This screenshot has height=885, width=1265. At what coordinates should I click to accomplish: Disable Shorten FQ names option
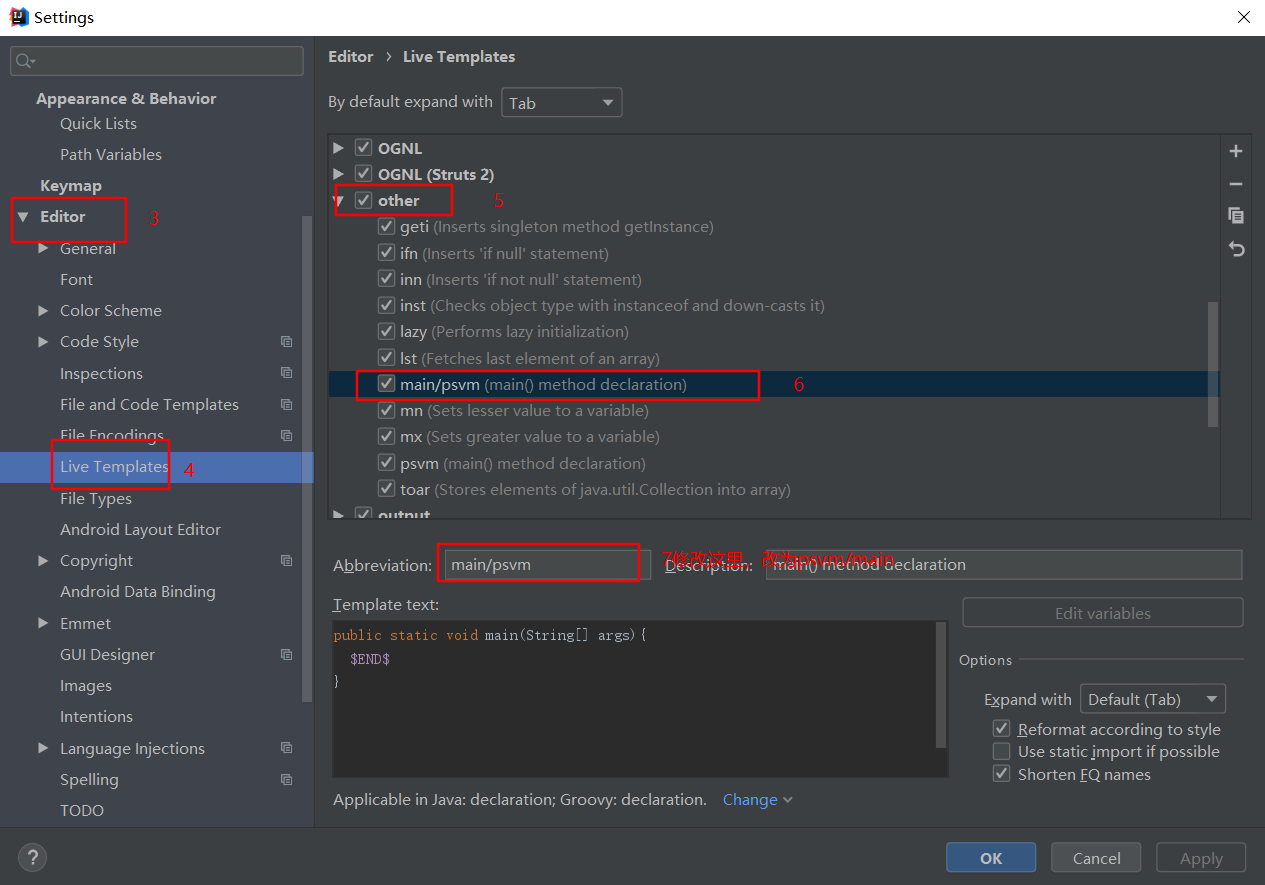[x=1001, y=774]
